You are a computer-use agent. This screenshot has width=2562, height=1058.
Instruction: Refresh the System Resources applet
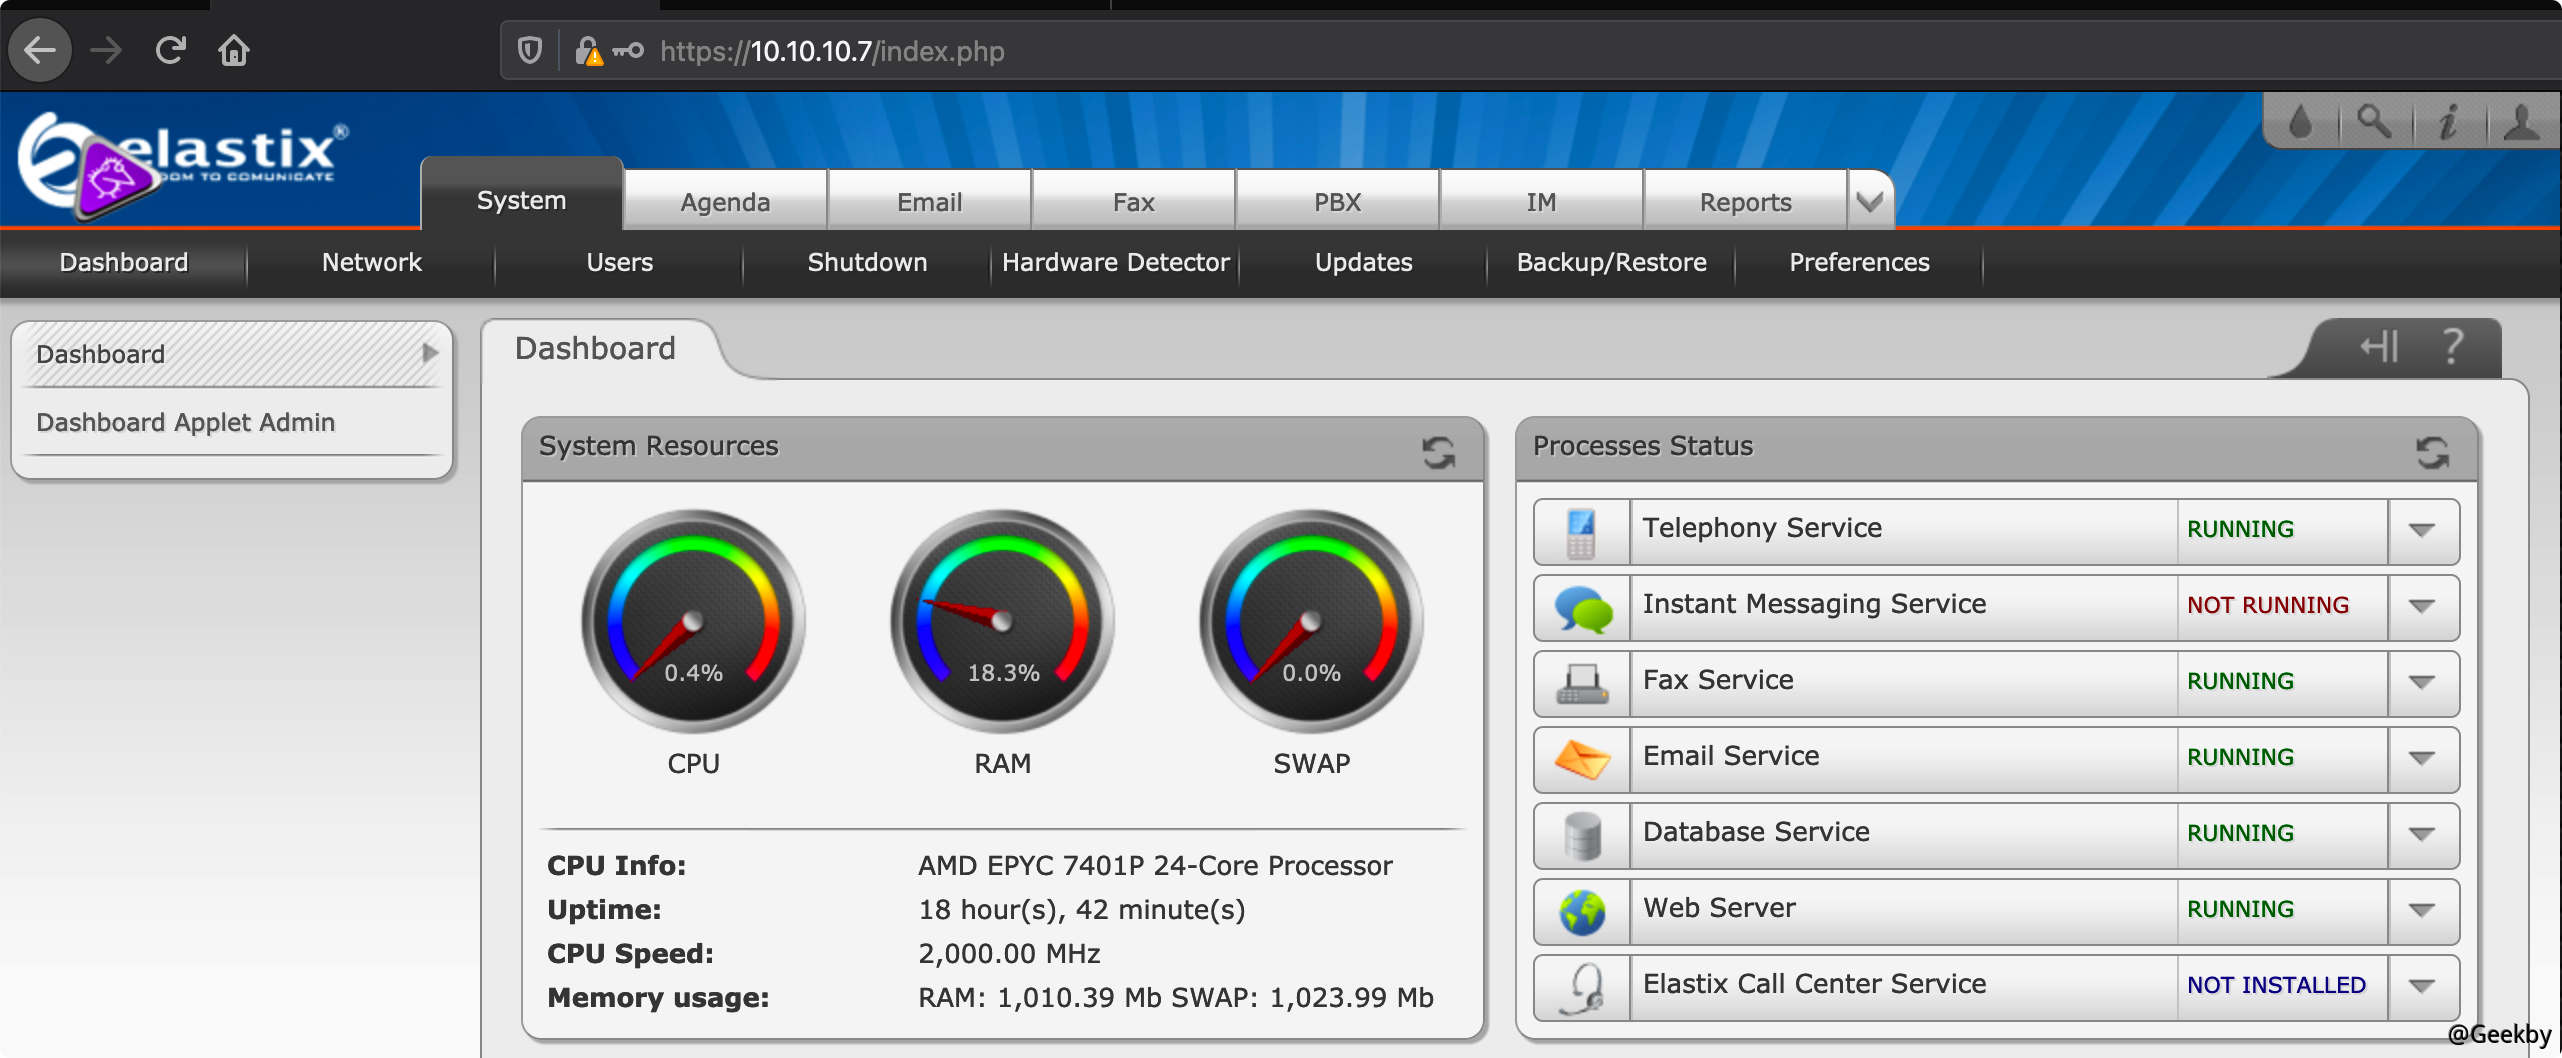point(1438,452)
